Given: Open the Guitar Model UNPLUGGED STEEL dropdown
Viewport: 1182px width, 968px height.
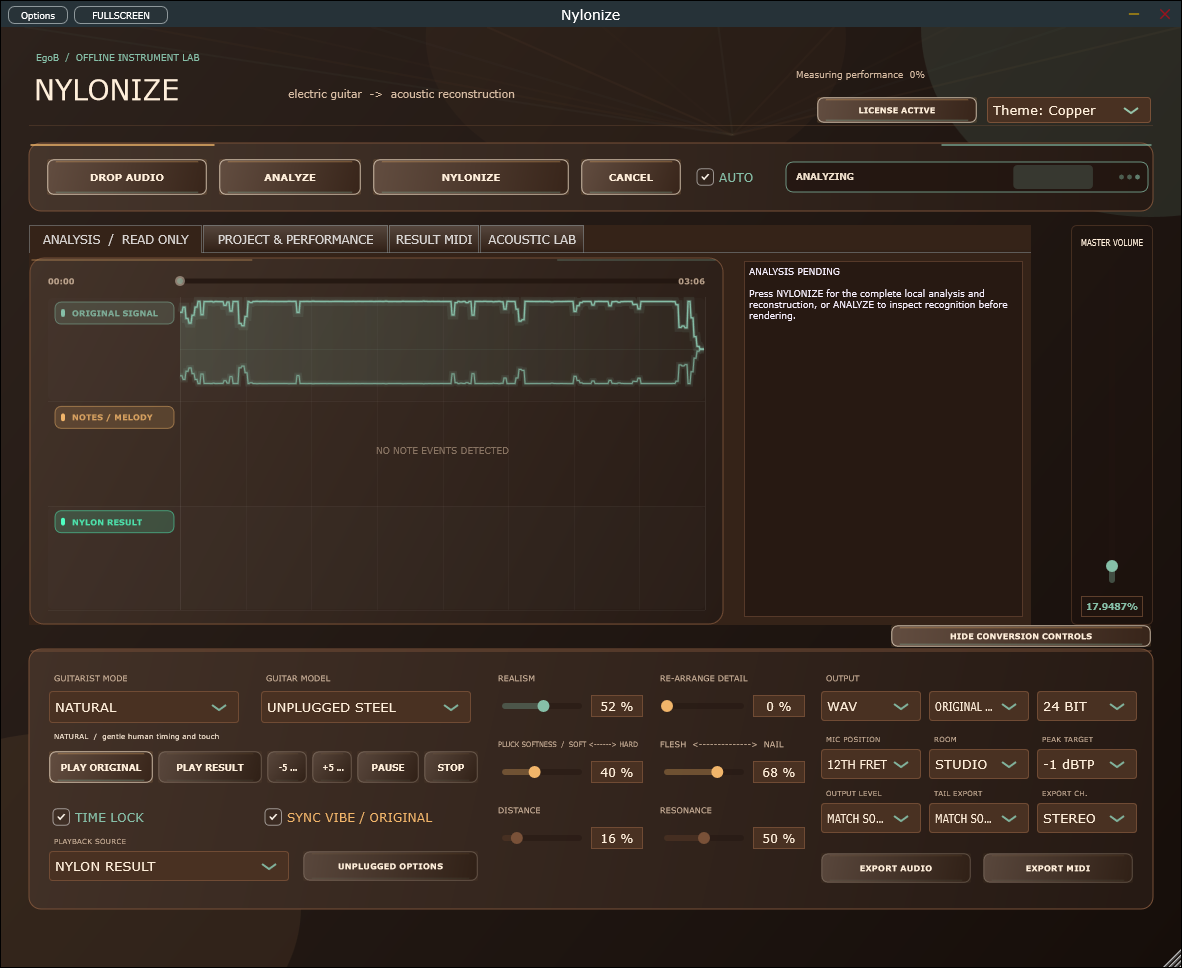Looking at the screenshot, I should coord(366,707).
